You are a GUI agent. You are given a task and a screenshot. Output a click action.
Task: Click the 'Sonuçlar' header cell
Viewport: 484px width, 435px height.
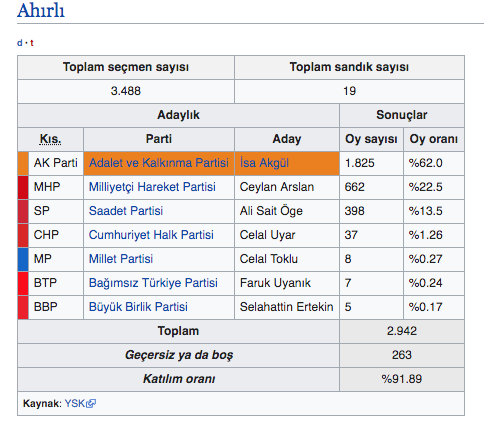[x=402, y=115]
